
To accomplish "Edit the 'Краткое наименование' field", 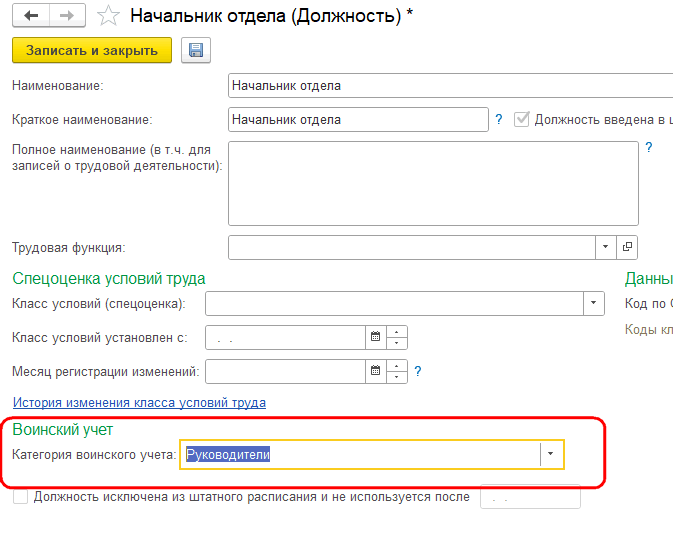I will [x=358, y=119].
